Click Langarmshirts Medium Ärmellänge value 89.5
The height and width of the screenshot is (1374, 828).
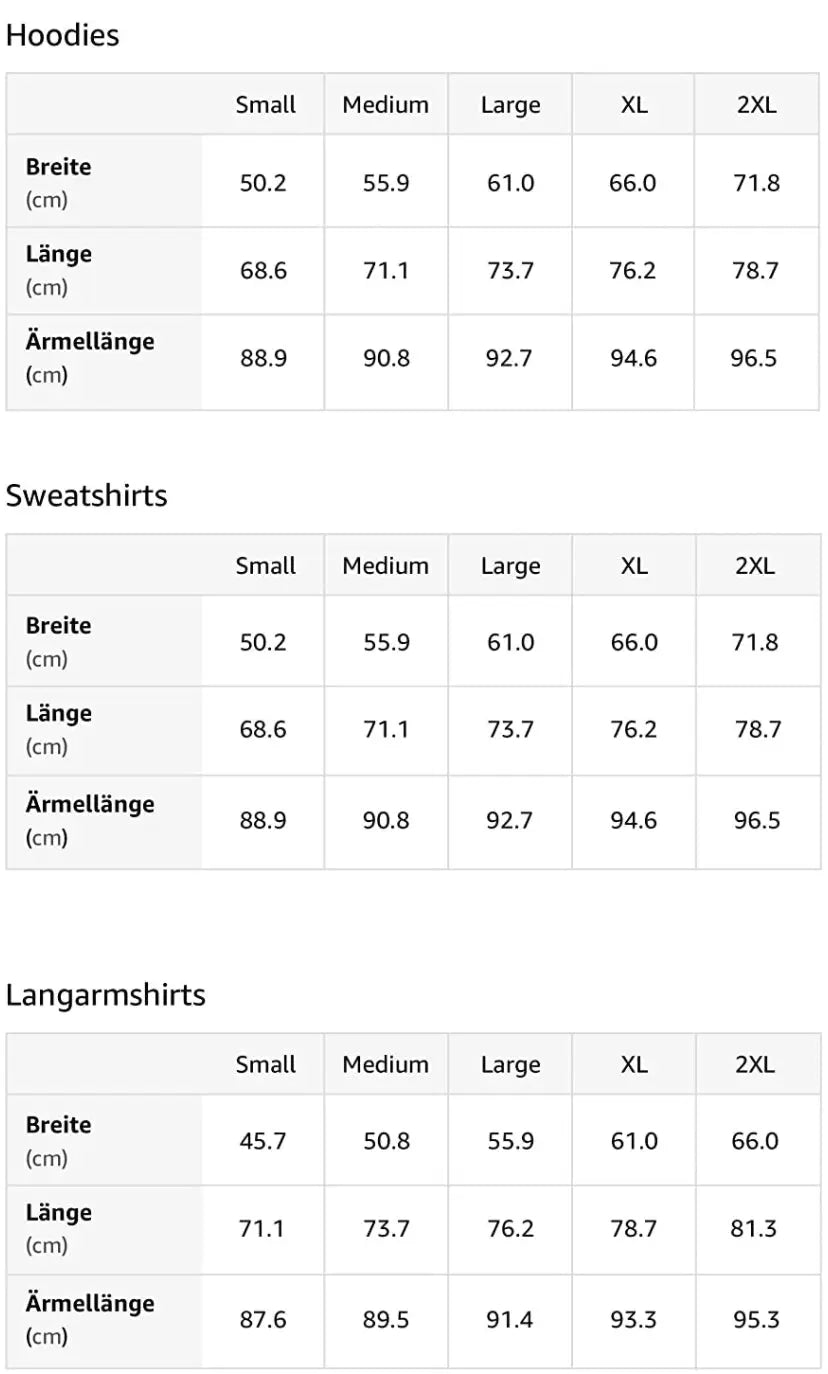(386, 1320)
